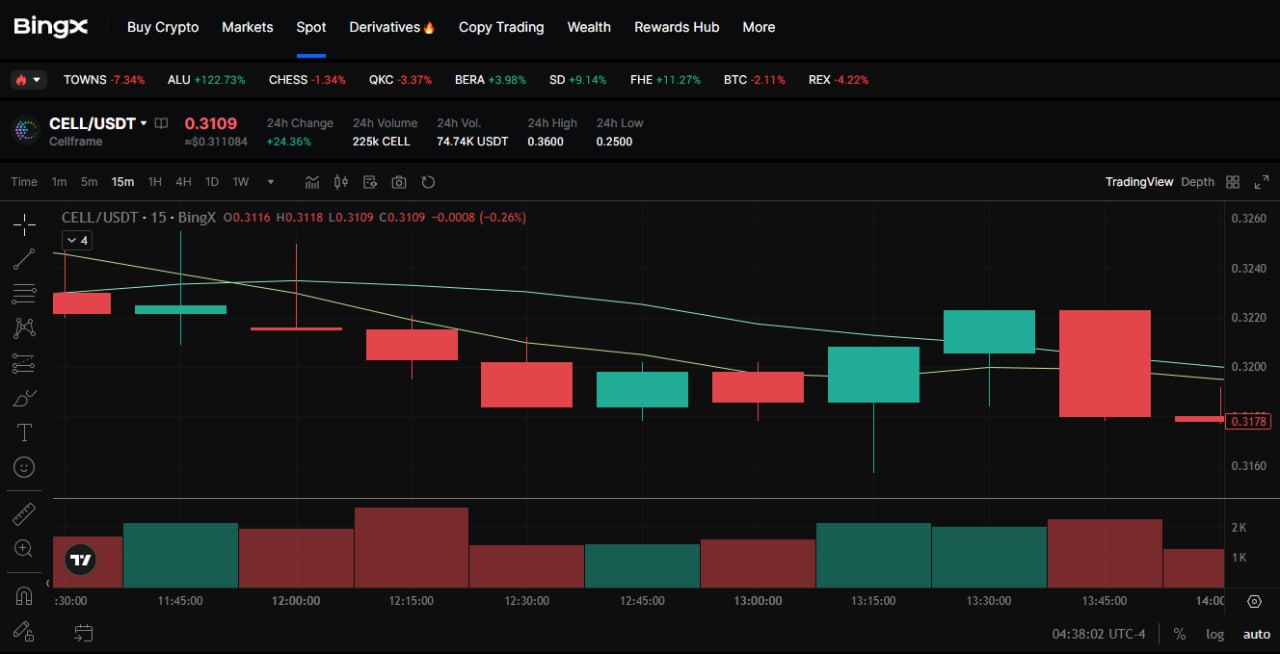
Task: Click the BTC ticker in hot list
Action: coord(735,80)
